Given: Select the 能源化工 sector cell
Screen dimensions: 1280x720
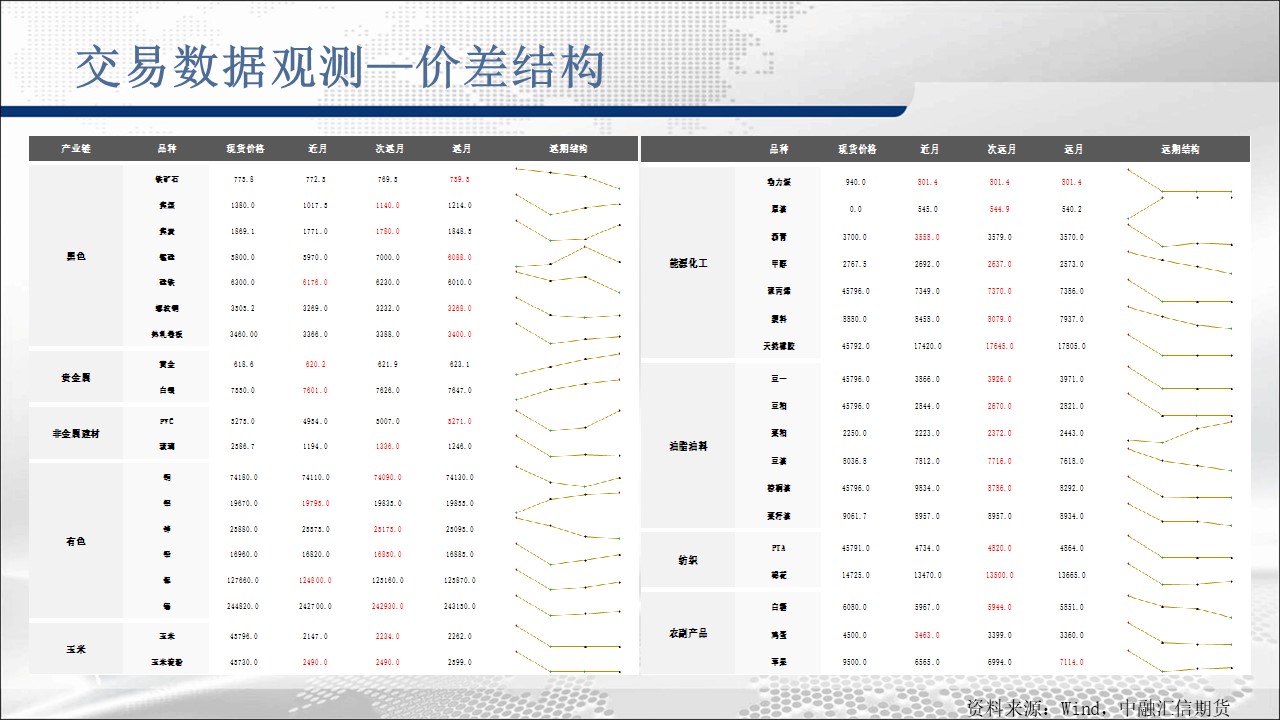Looking at the screenshot, I should coord(688,264).
